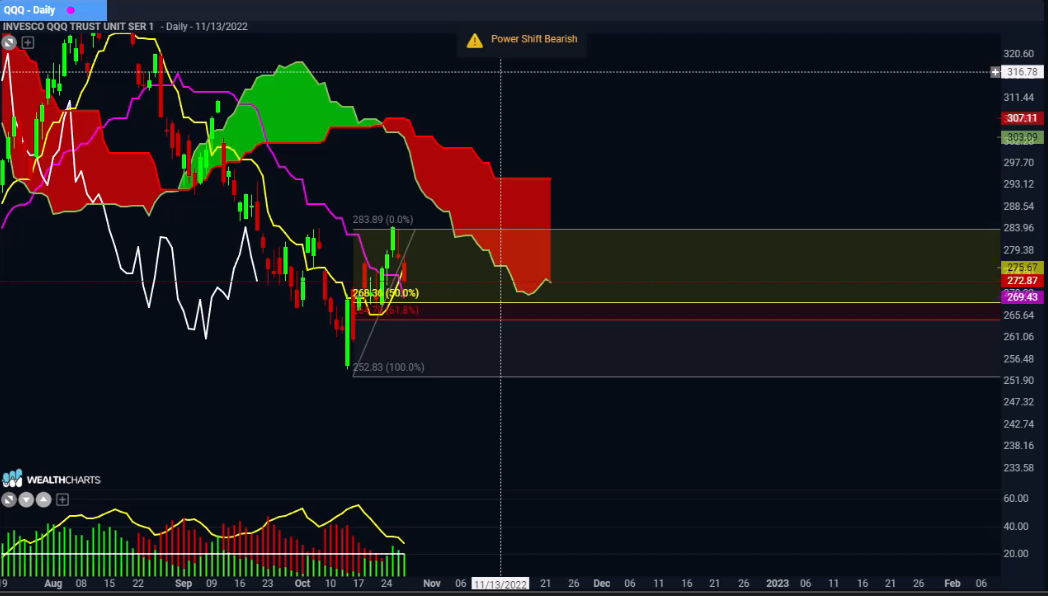The image size is (1048, 596).
Task: Select Fibonacci label 252.83 (100.0%)
Action: 388,367
